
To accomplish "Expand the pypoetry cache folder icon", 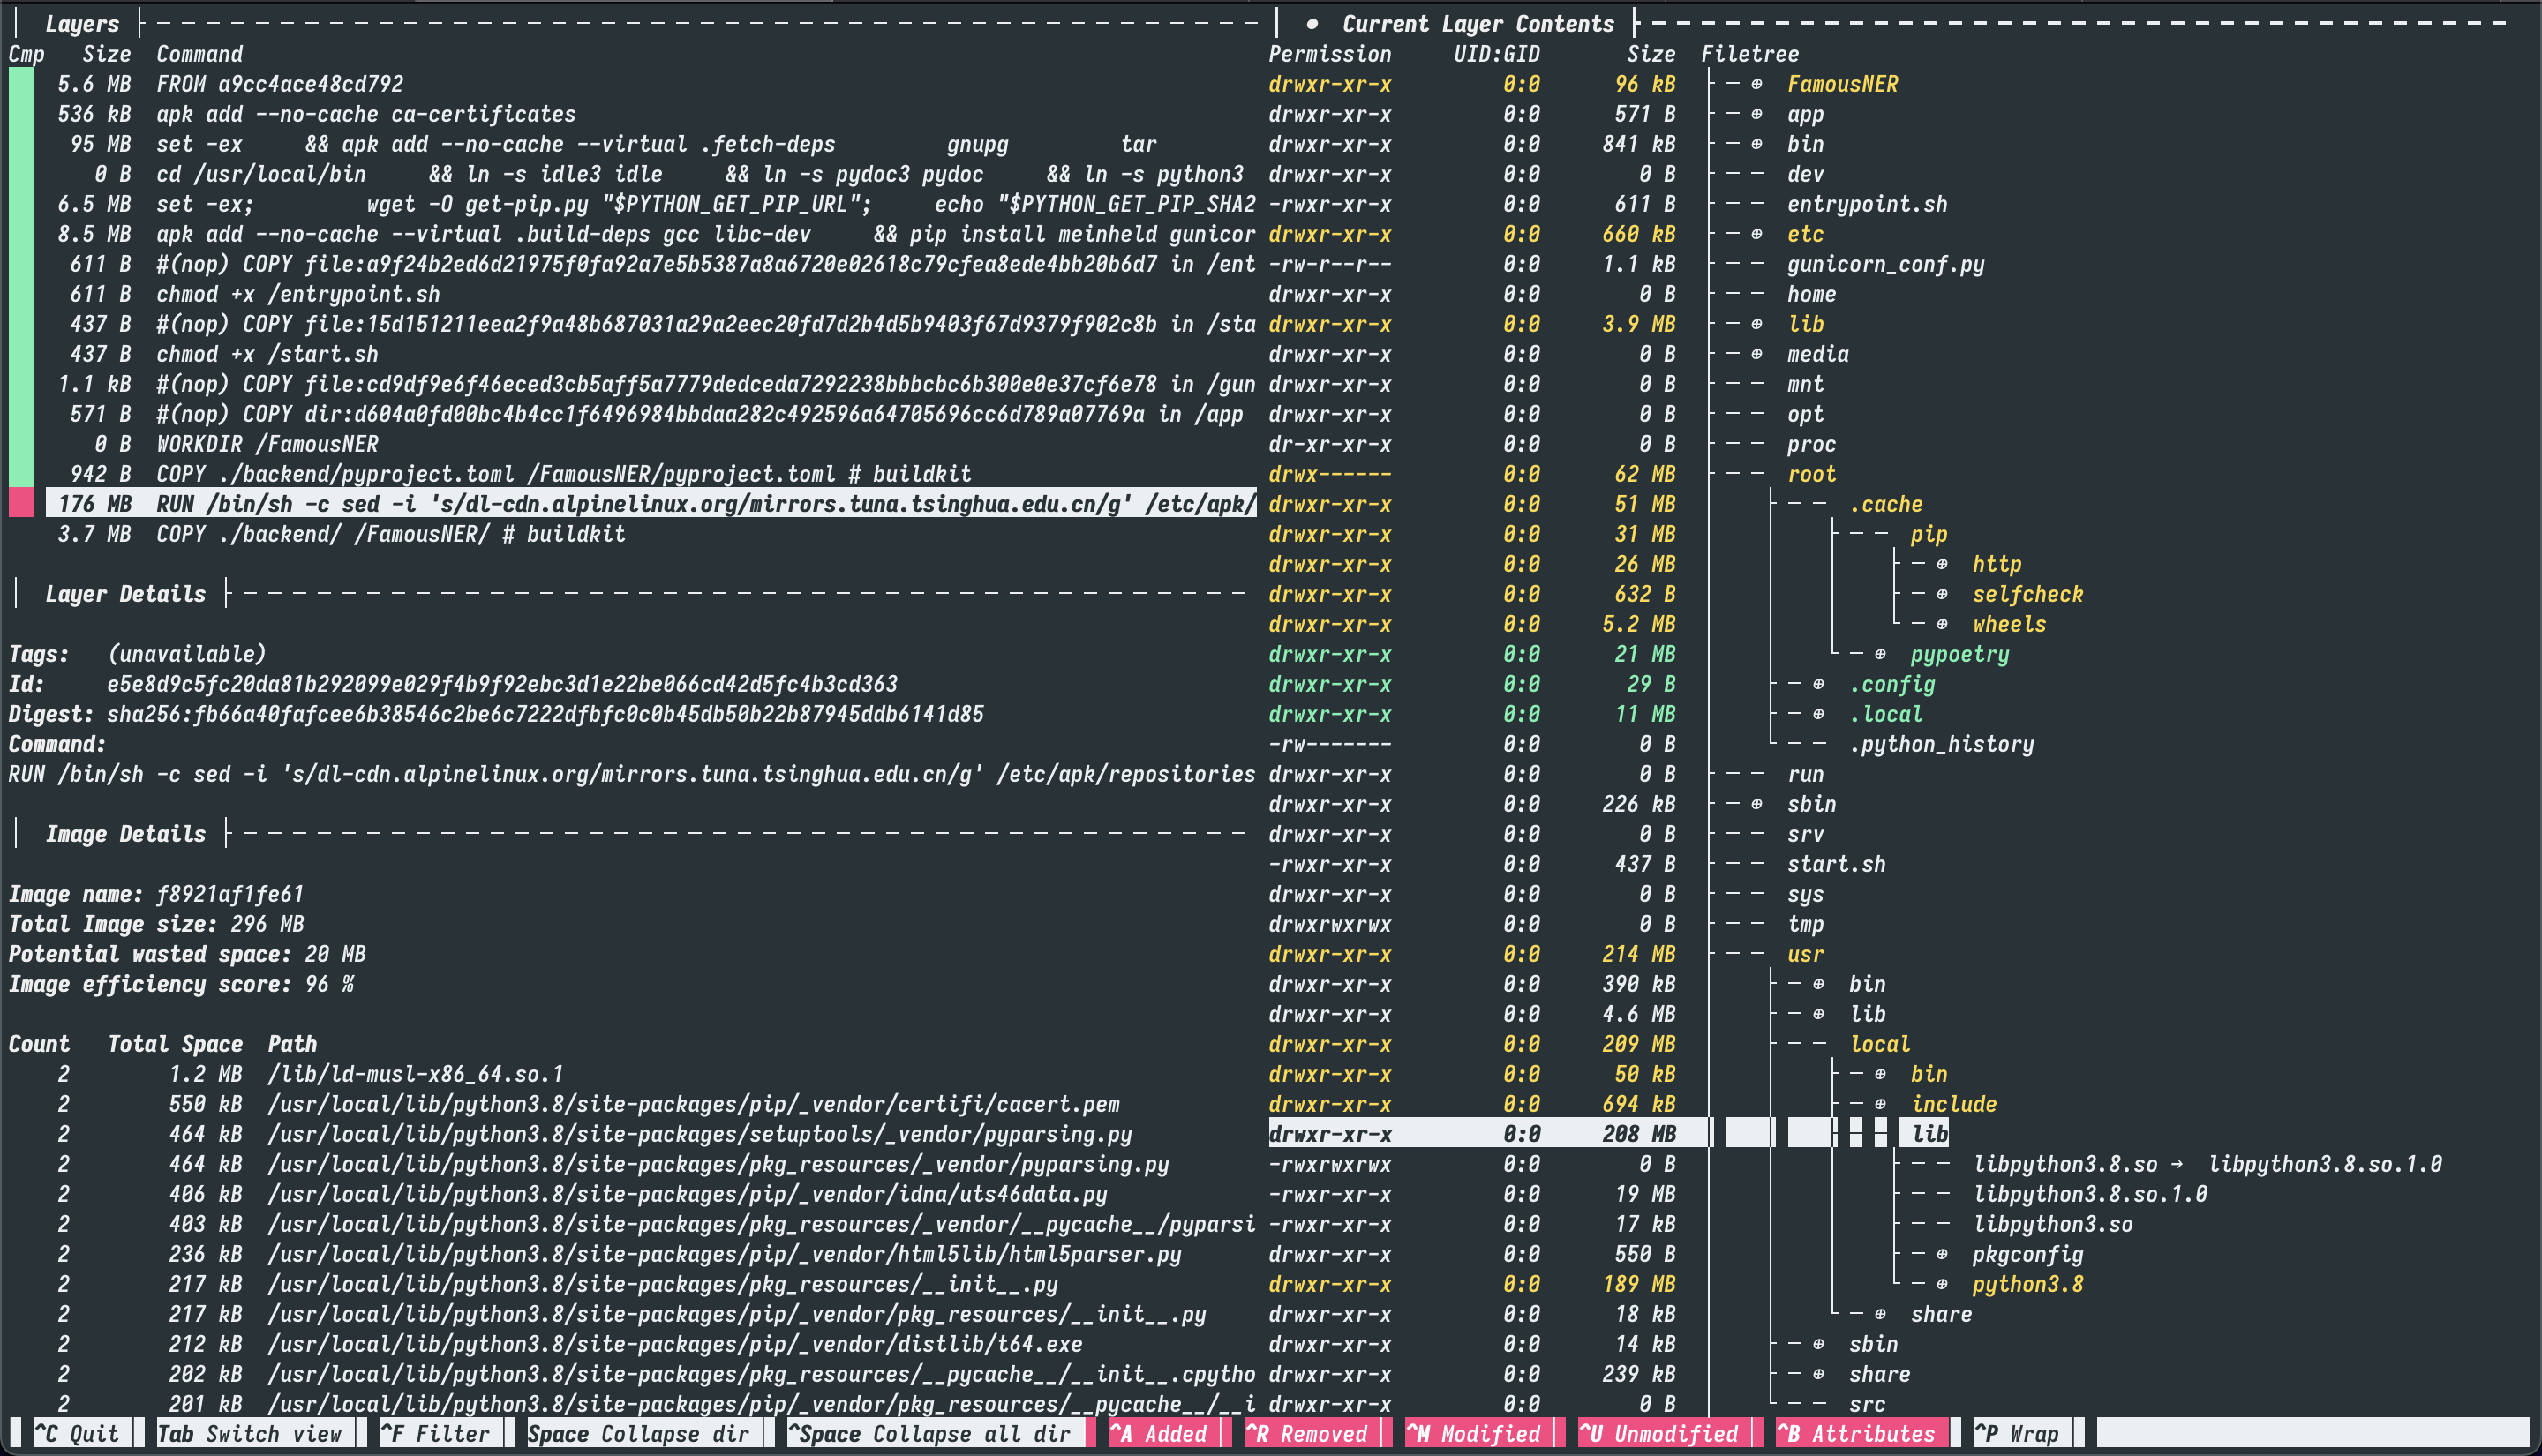I will [x=1880, y=654].
